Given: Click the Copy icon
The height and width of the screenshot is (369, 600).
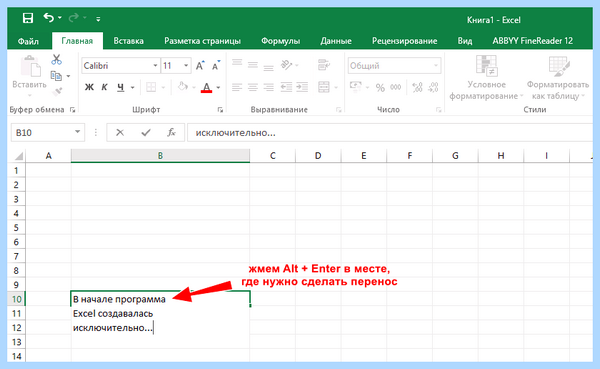Looking at the screenshot, I should (x=56, y=76).
